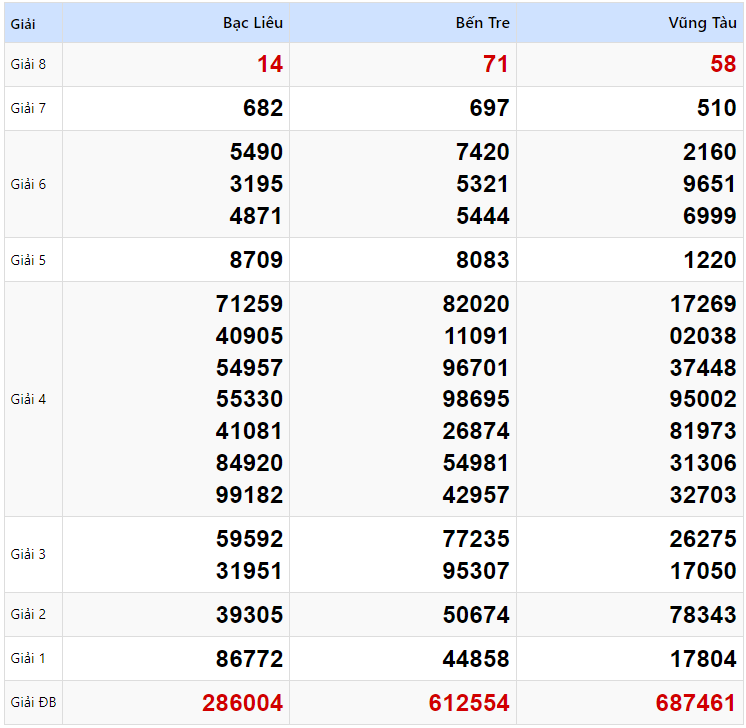Click Vũng Tàu Giải 8 number 58

click(723, 64)
